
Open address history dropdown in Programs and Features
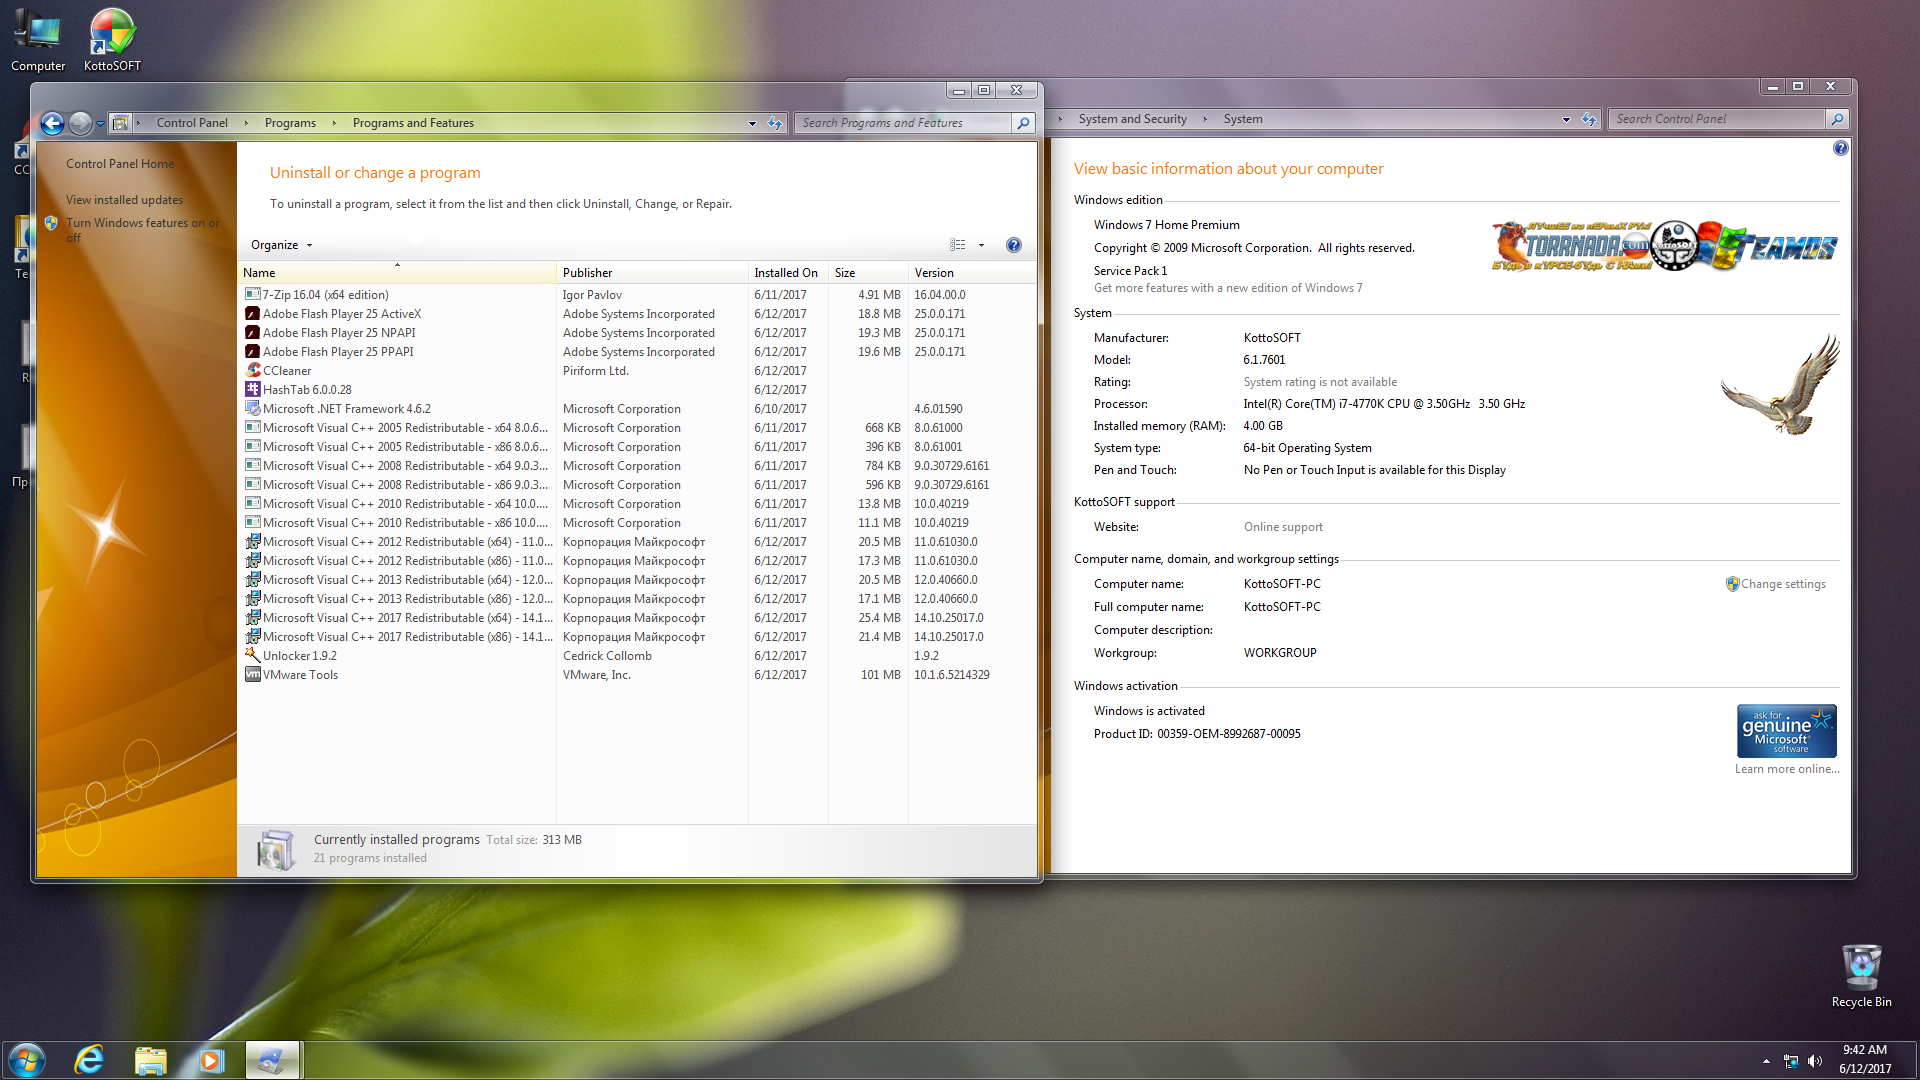point(752,123)
